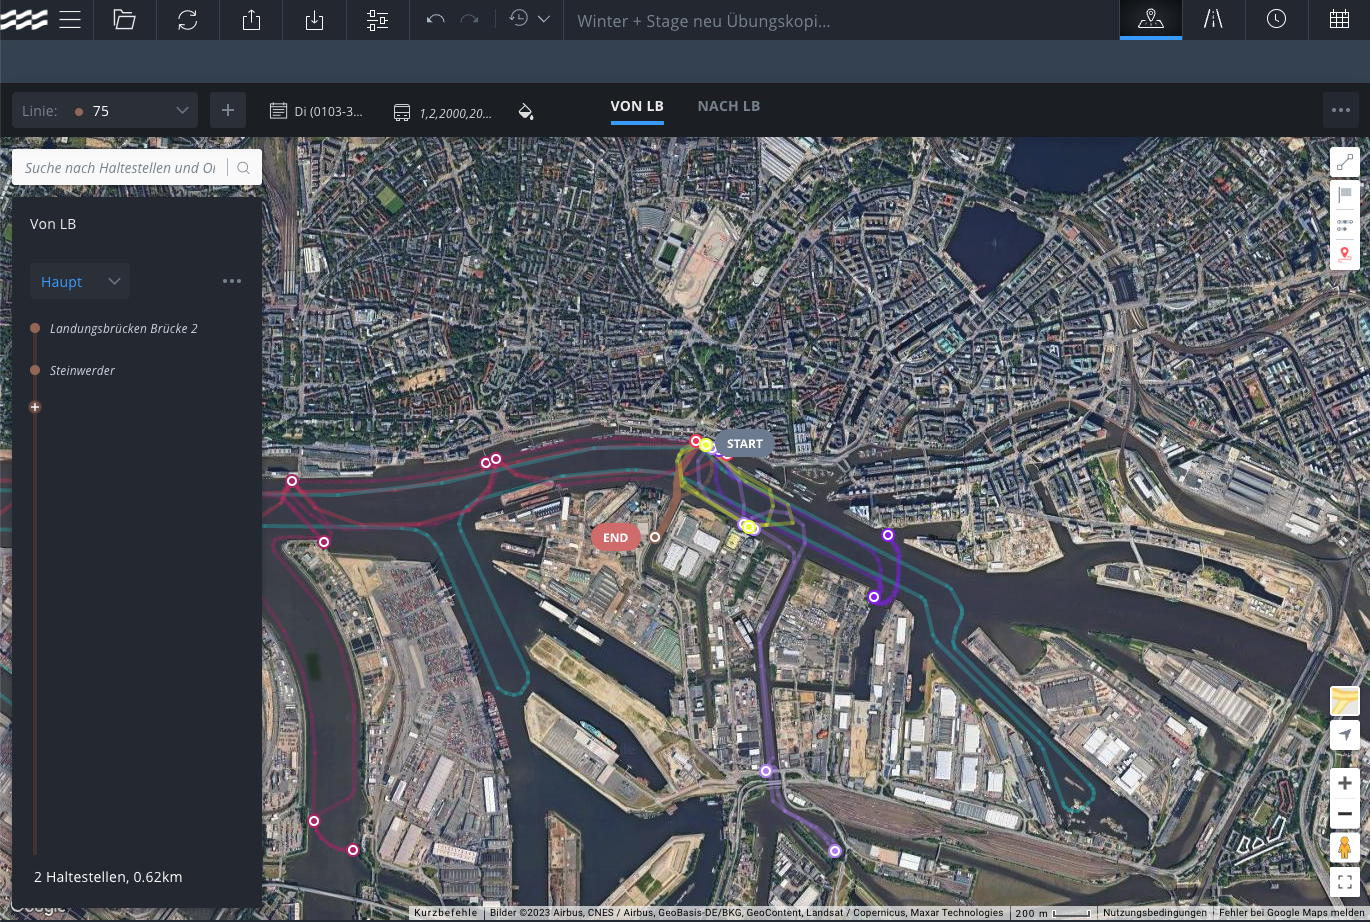Click the 2 Haltestellen, 0.62km summary

(x=108, y=877)
